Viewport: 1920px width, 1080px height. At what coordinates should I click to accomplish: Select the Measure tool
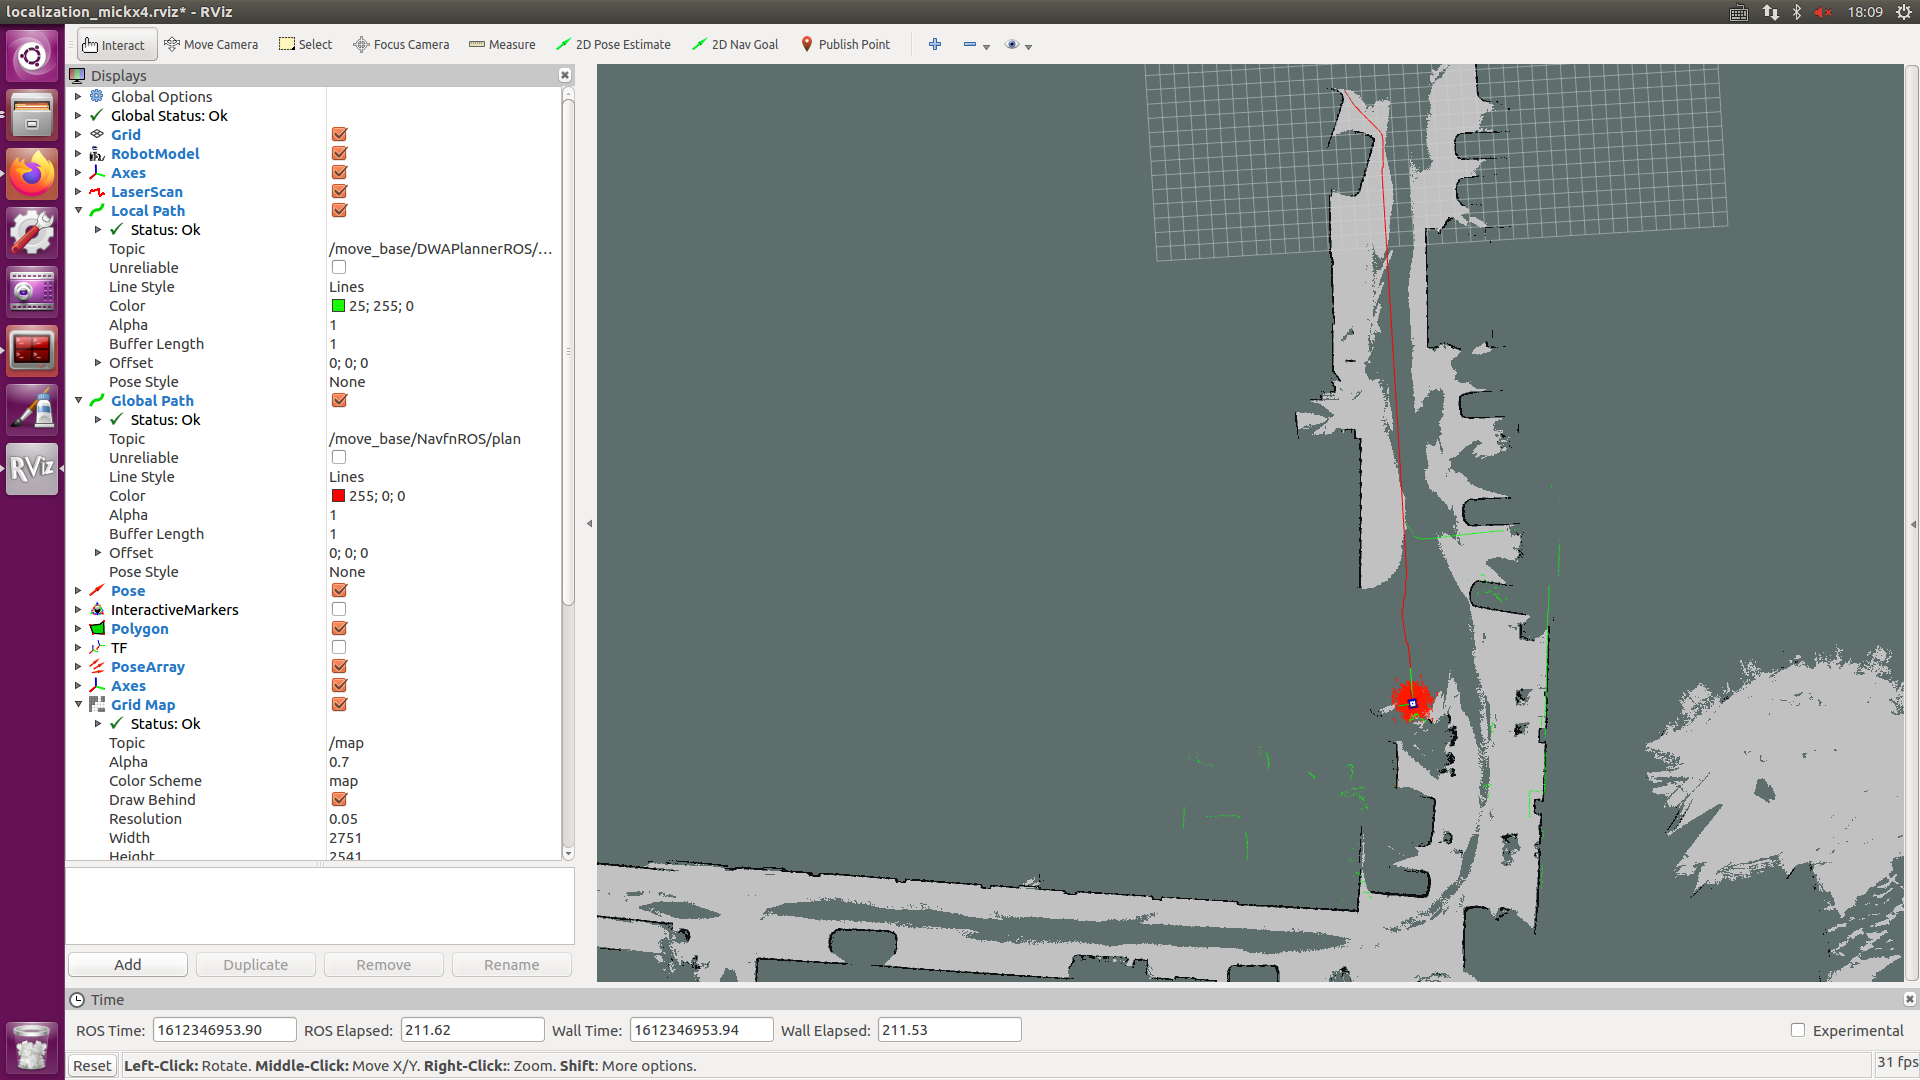point(502,45)
